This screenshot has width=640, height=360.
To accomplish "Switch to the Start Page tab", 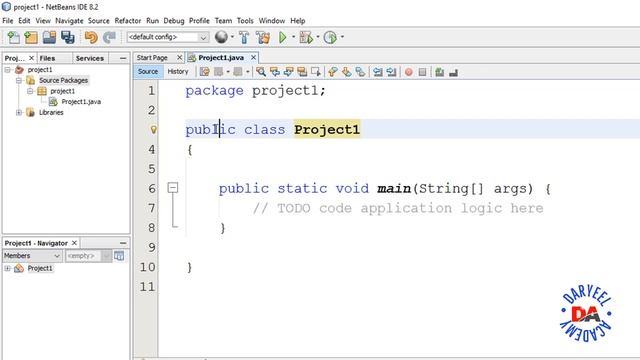I will (x=152, y=58).
